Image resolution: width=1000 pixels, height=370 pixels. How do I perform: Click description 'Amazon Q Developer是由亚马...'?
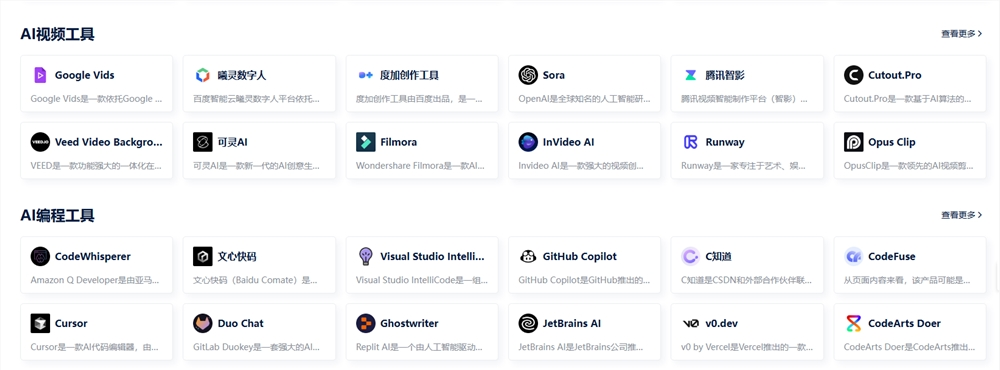click(95, 281)
